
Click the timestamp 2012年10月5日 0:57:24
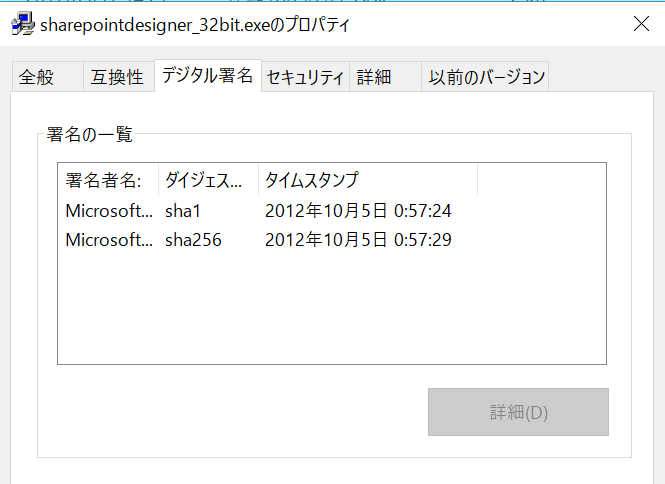[358, 211]
